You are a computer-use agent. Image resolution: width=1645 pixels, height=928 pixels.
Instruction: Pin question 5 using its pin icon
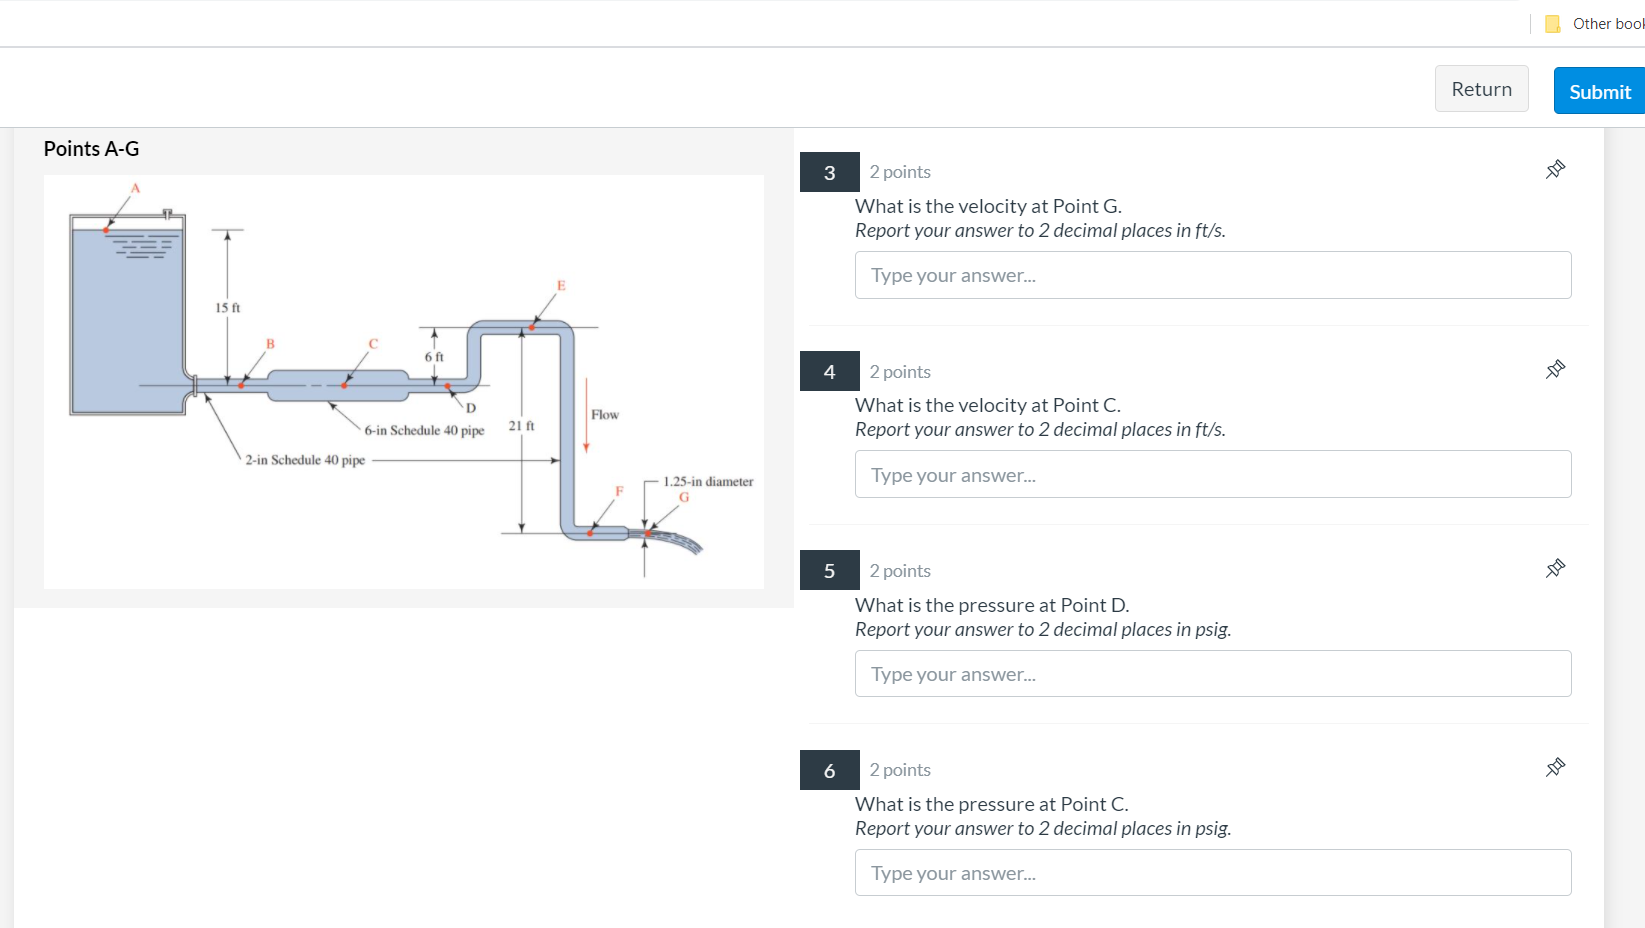pos(1555,568)
